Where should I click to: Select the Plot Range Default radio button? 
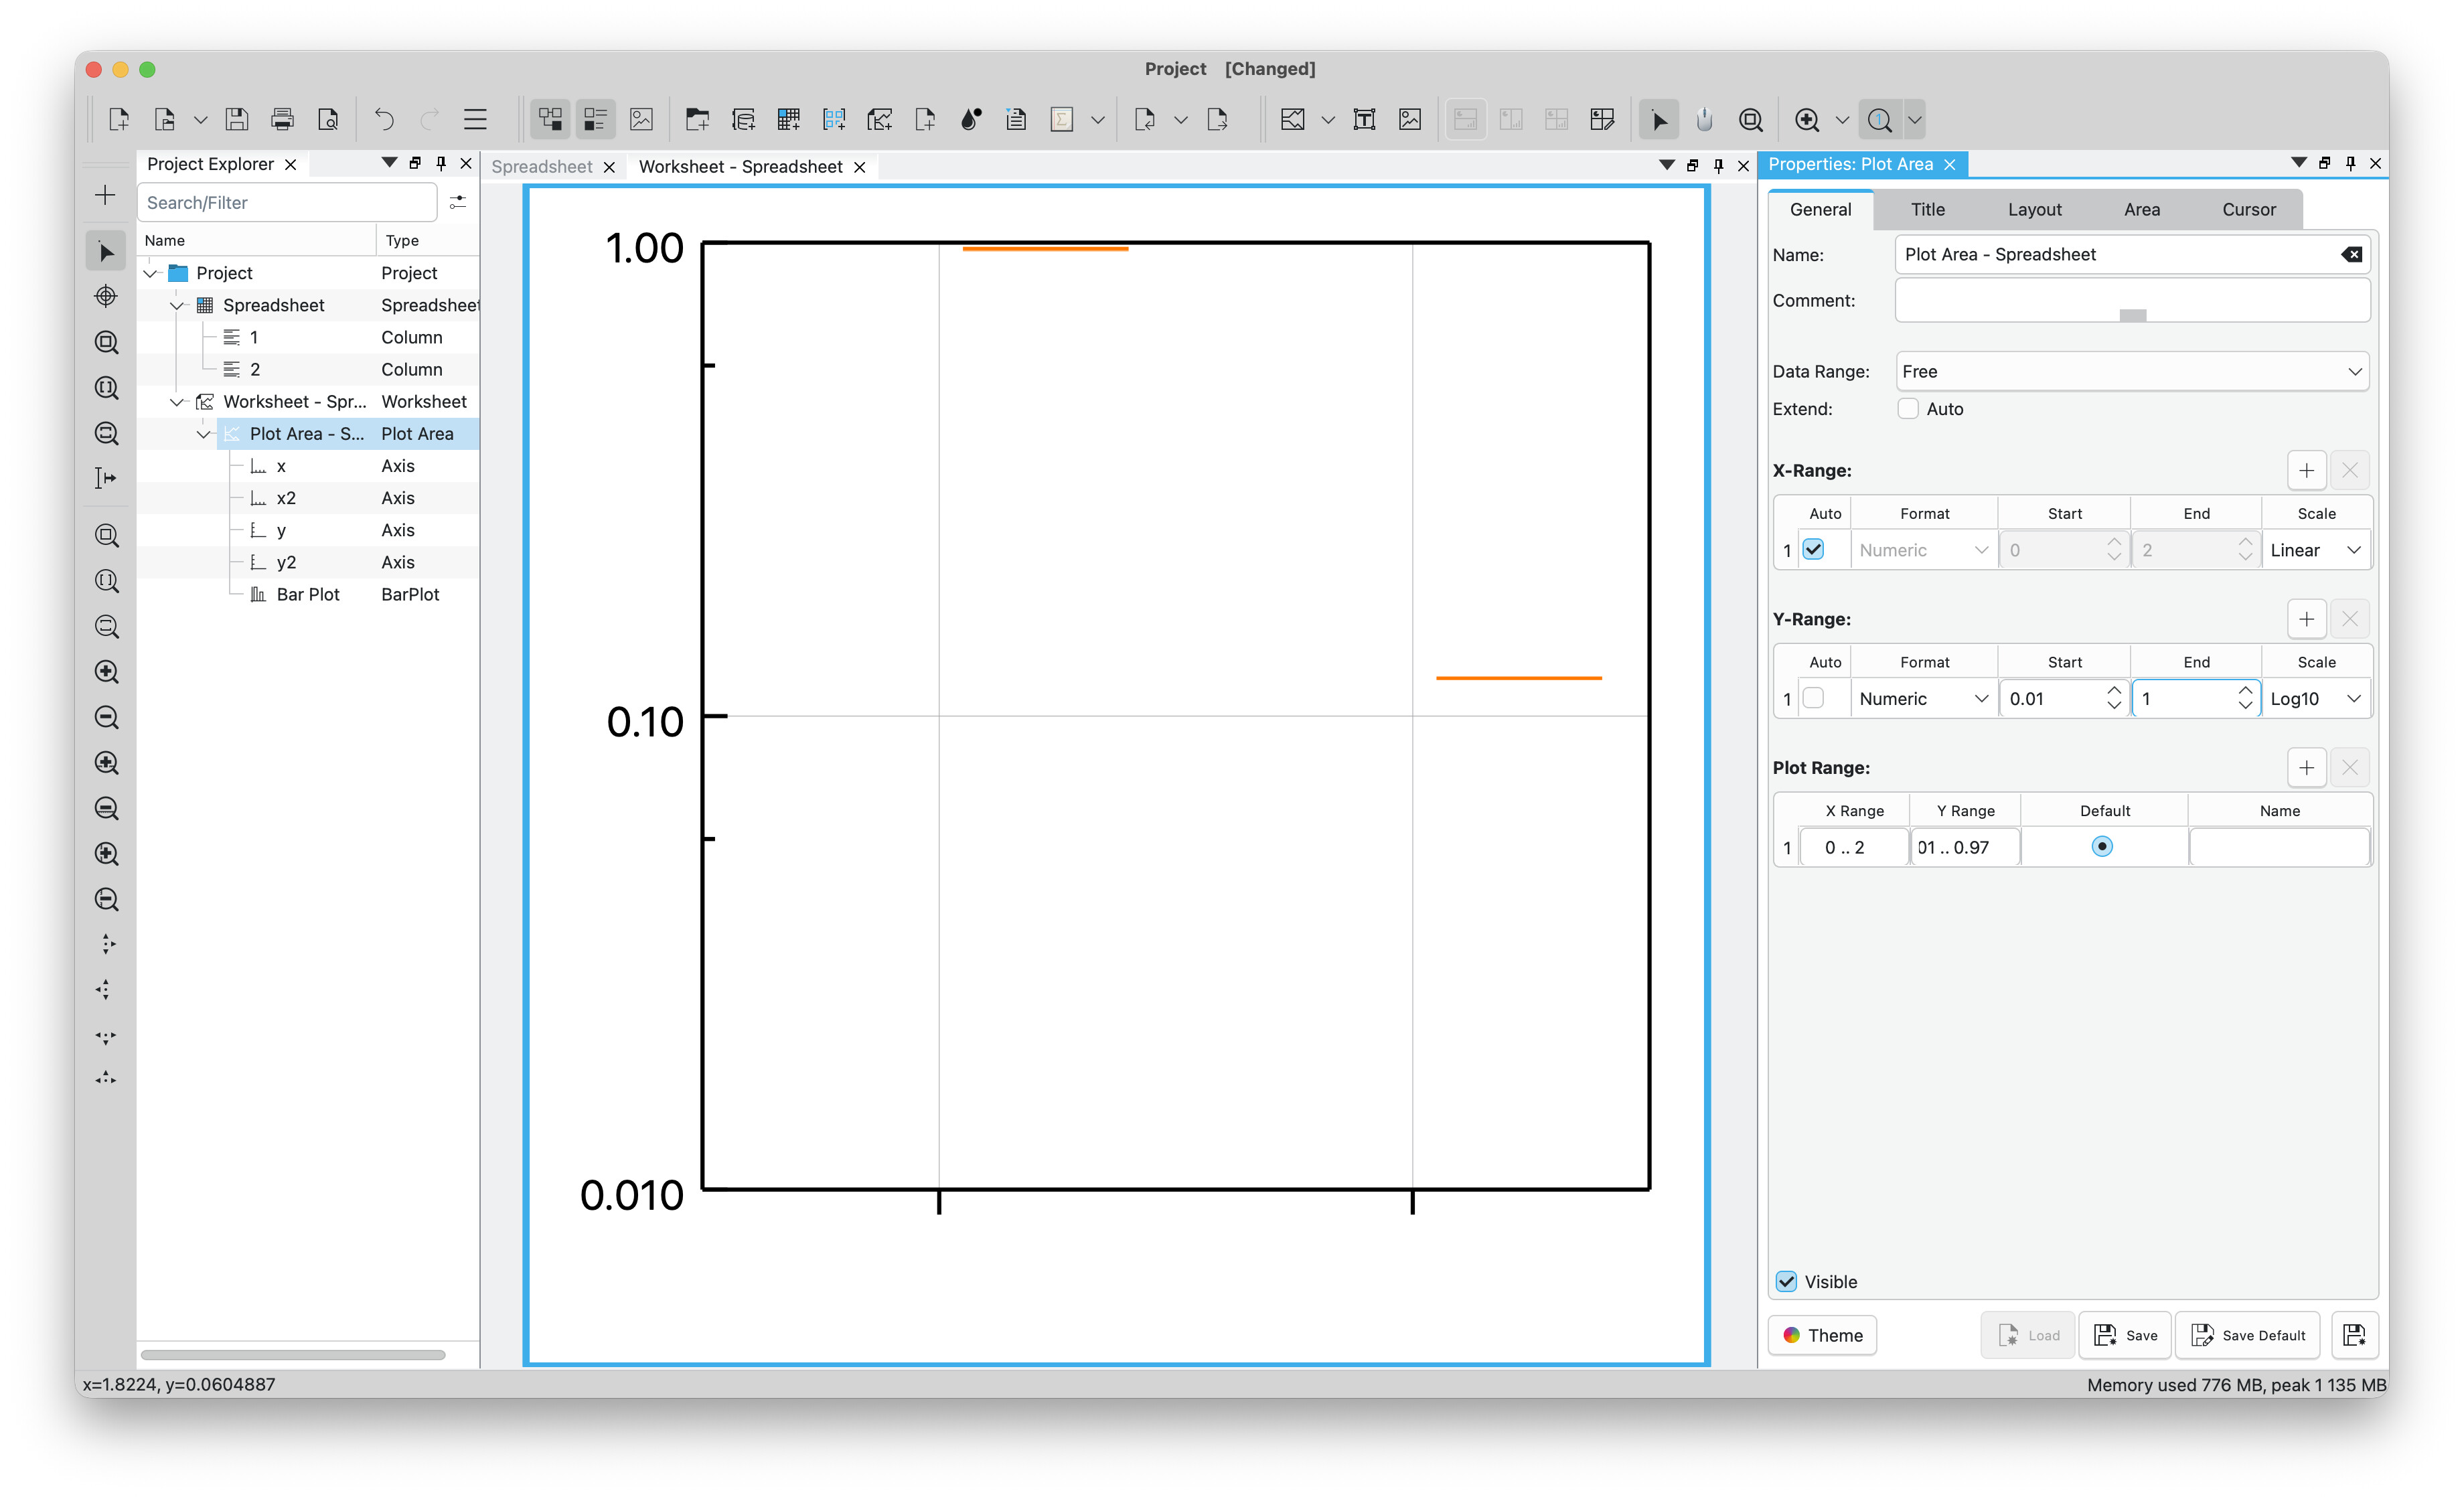[2102, 847]
